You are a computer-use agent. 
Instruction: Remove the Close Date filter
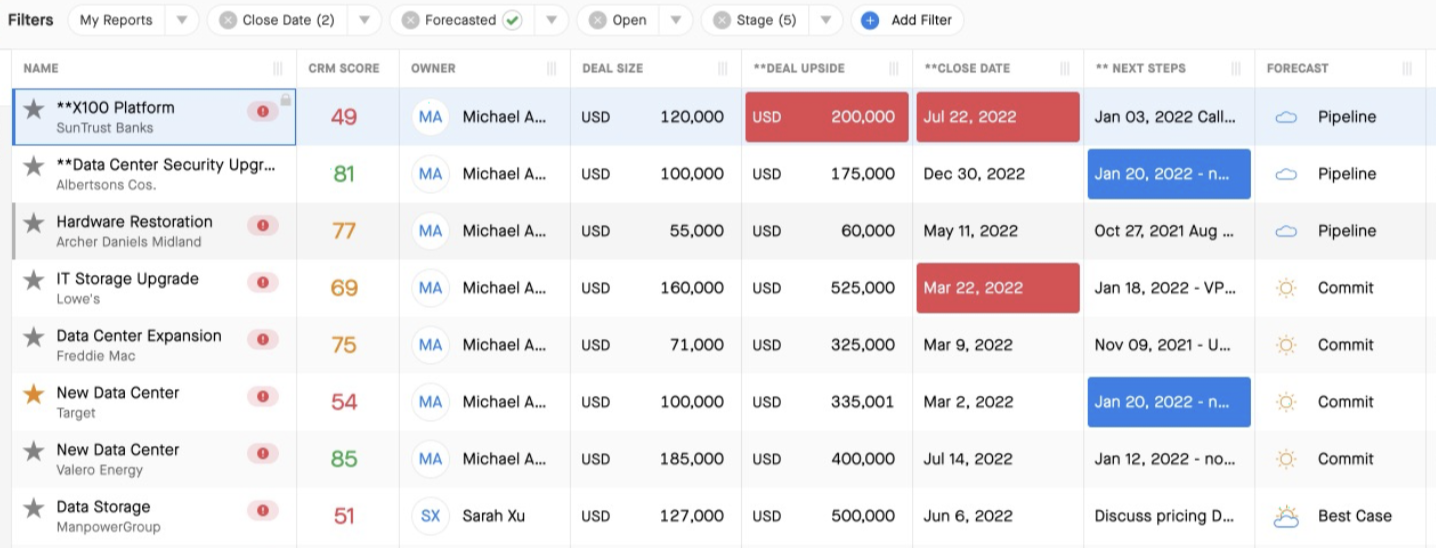click(228, 20)
